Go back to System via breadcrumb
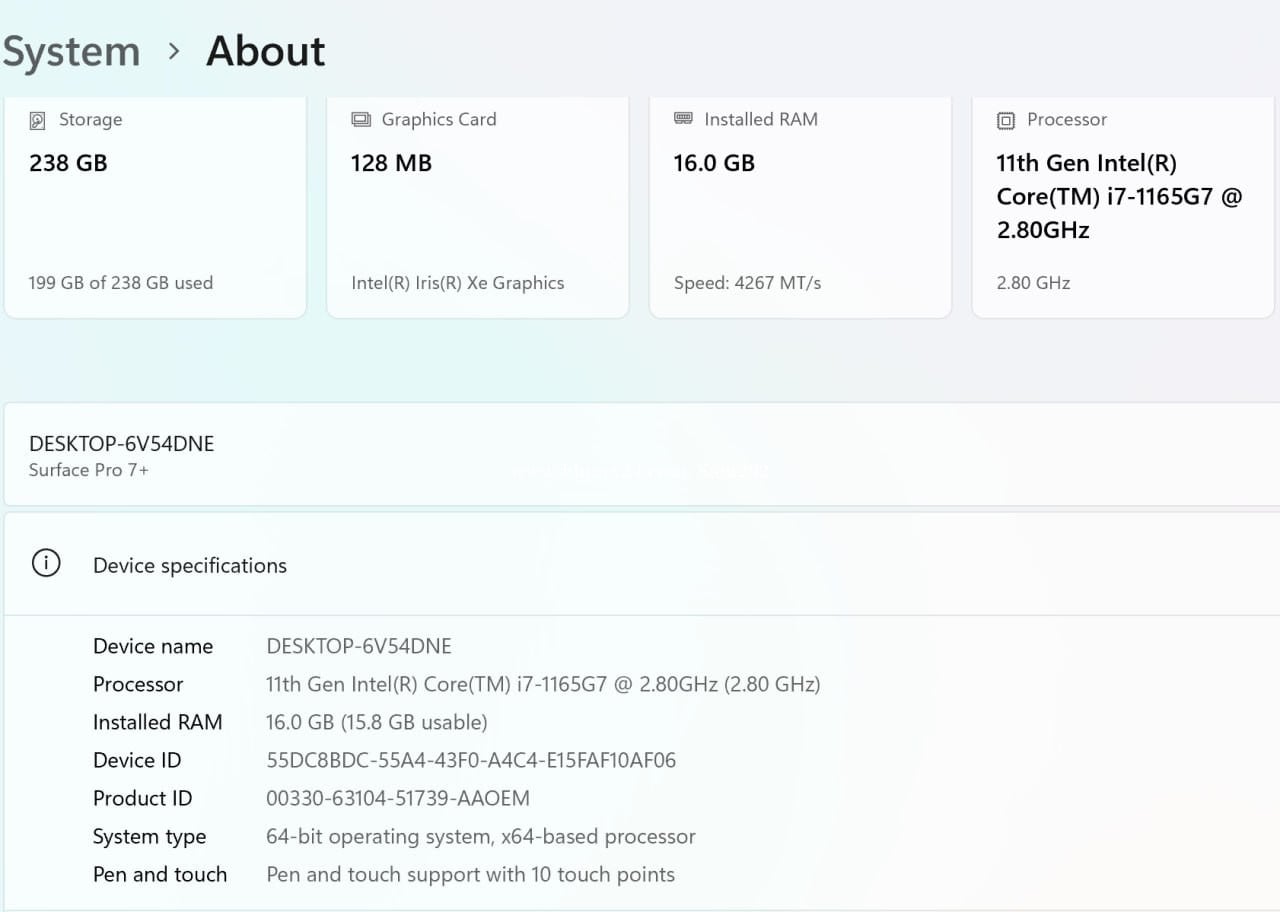The width and height of the screenshot is (1280, 912). click(71, 52)
